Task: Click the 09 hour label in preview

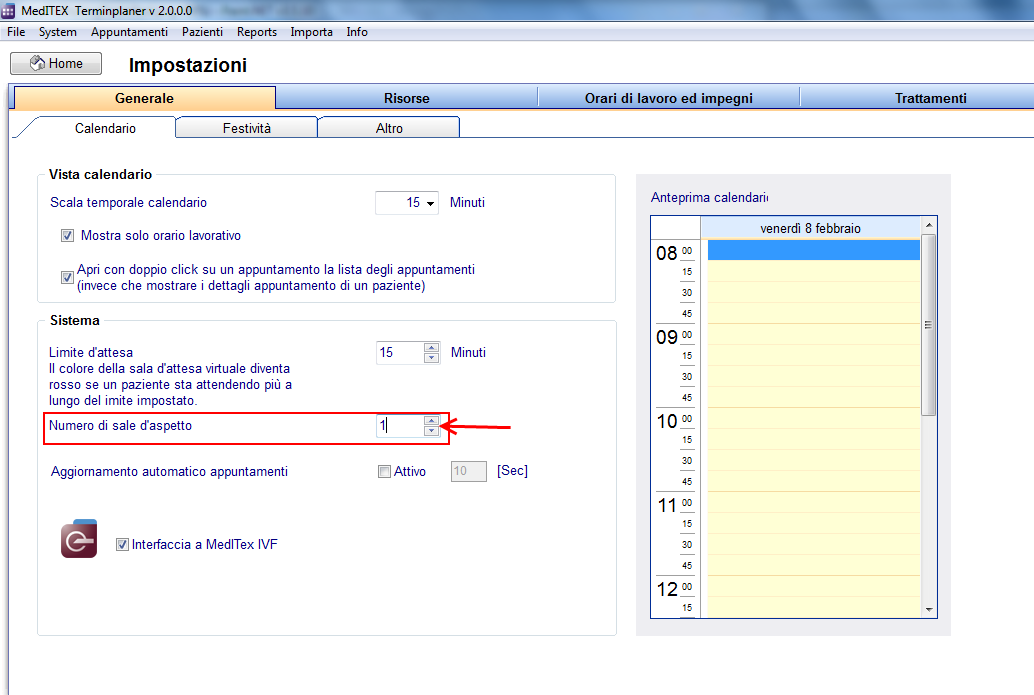Action: point(667,338)
